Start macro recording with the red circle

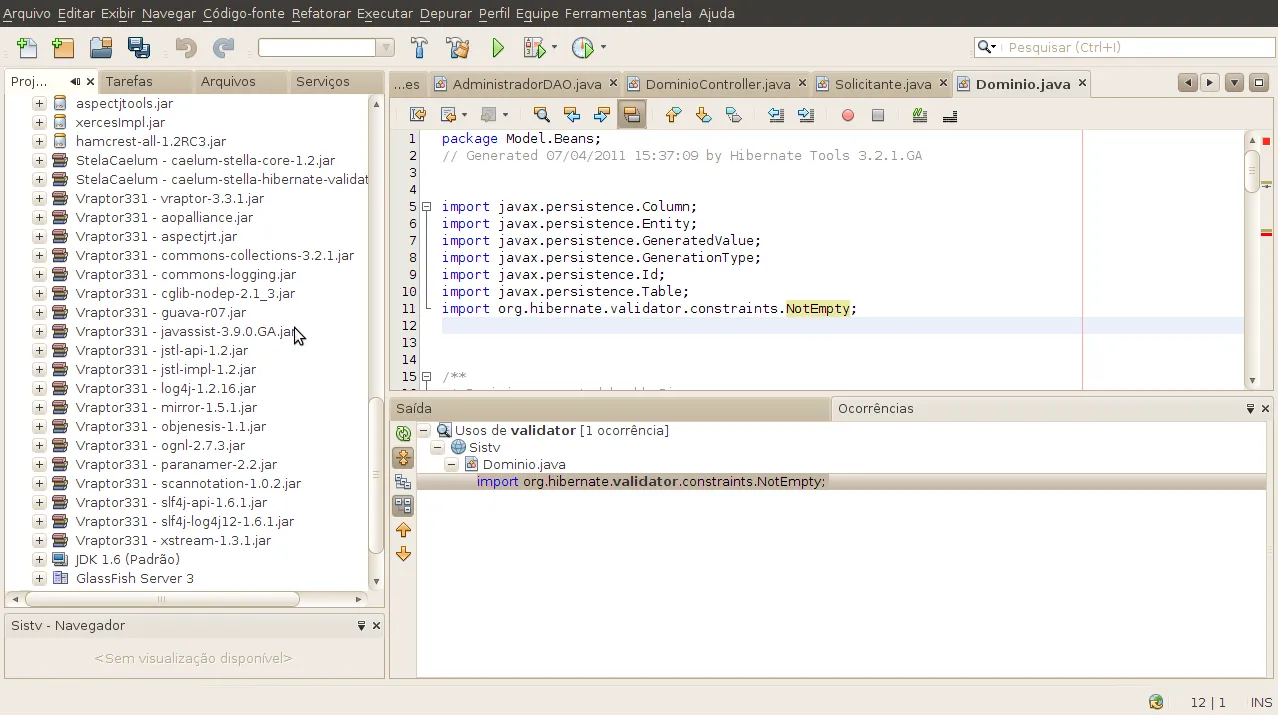[x=848, y=115]
